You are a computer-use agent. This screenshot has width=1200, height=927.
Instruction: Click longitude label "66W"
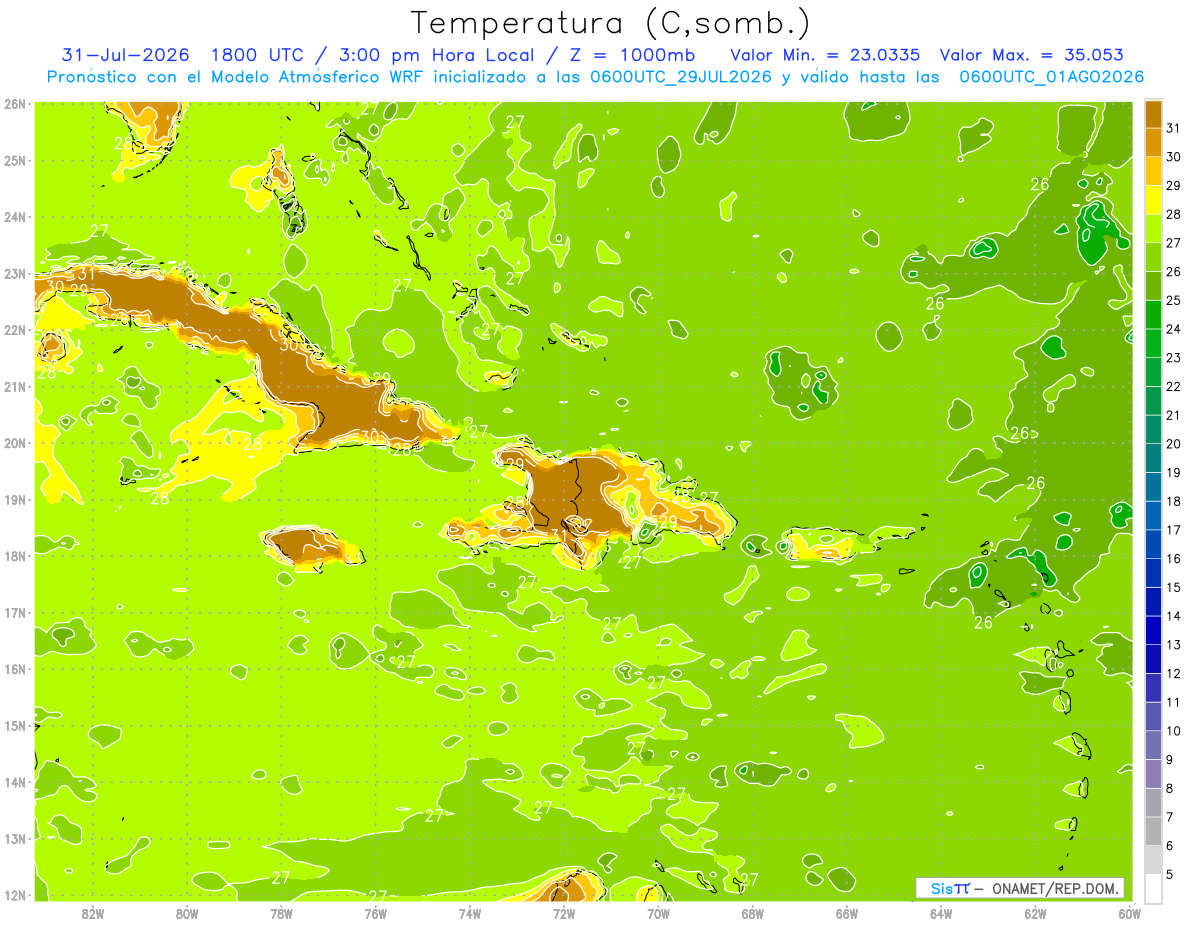click(847, 913)
